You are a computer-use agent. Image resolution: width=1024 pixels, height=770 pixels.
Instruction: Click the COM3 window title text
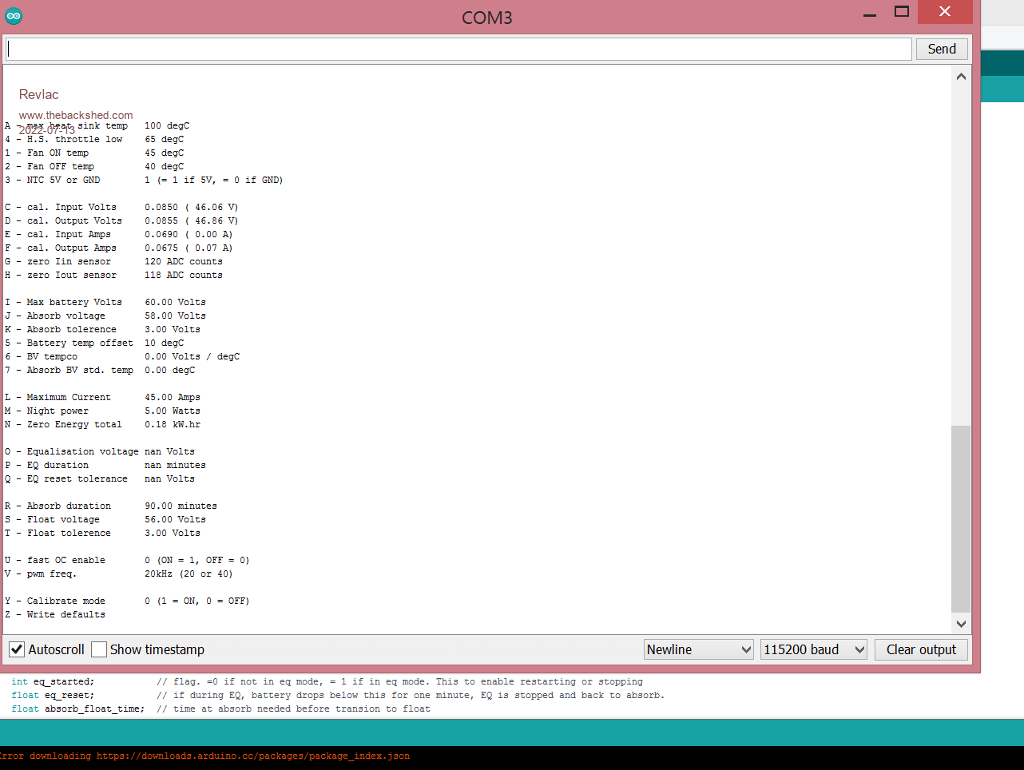point(487,17)
